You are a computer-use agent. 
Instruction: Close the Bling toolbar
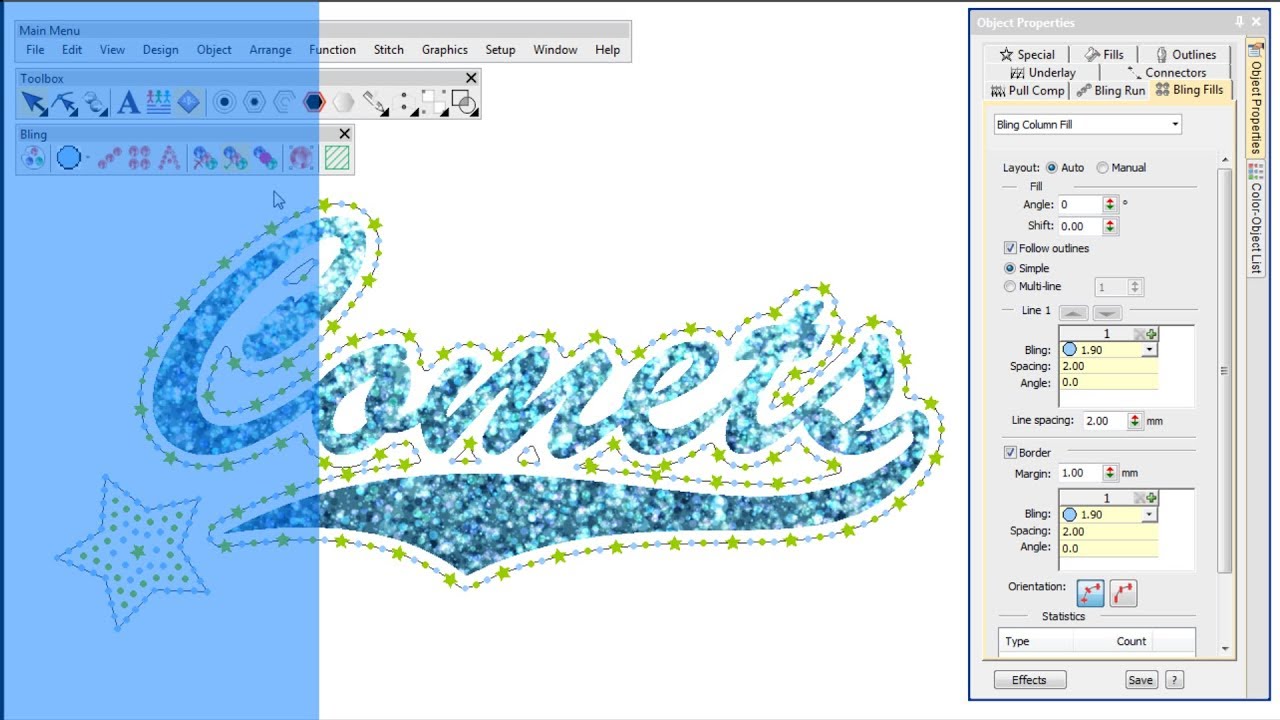pos(345,134)
